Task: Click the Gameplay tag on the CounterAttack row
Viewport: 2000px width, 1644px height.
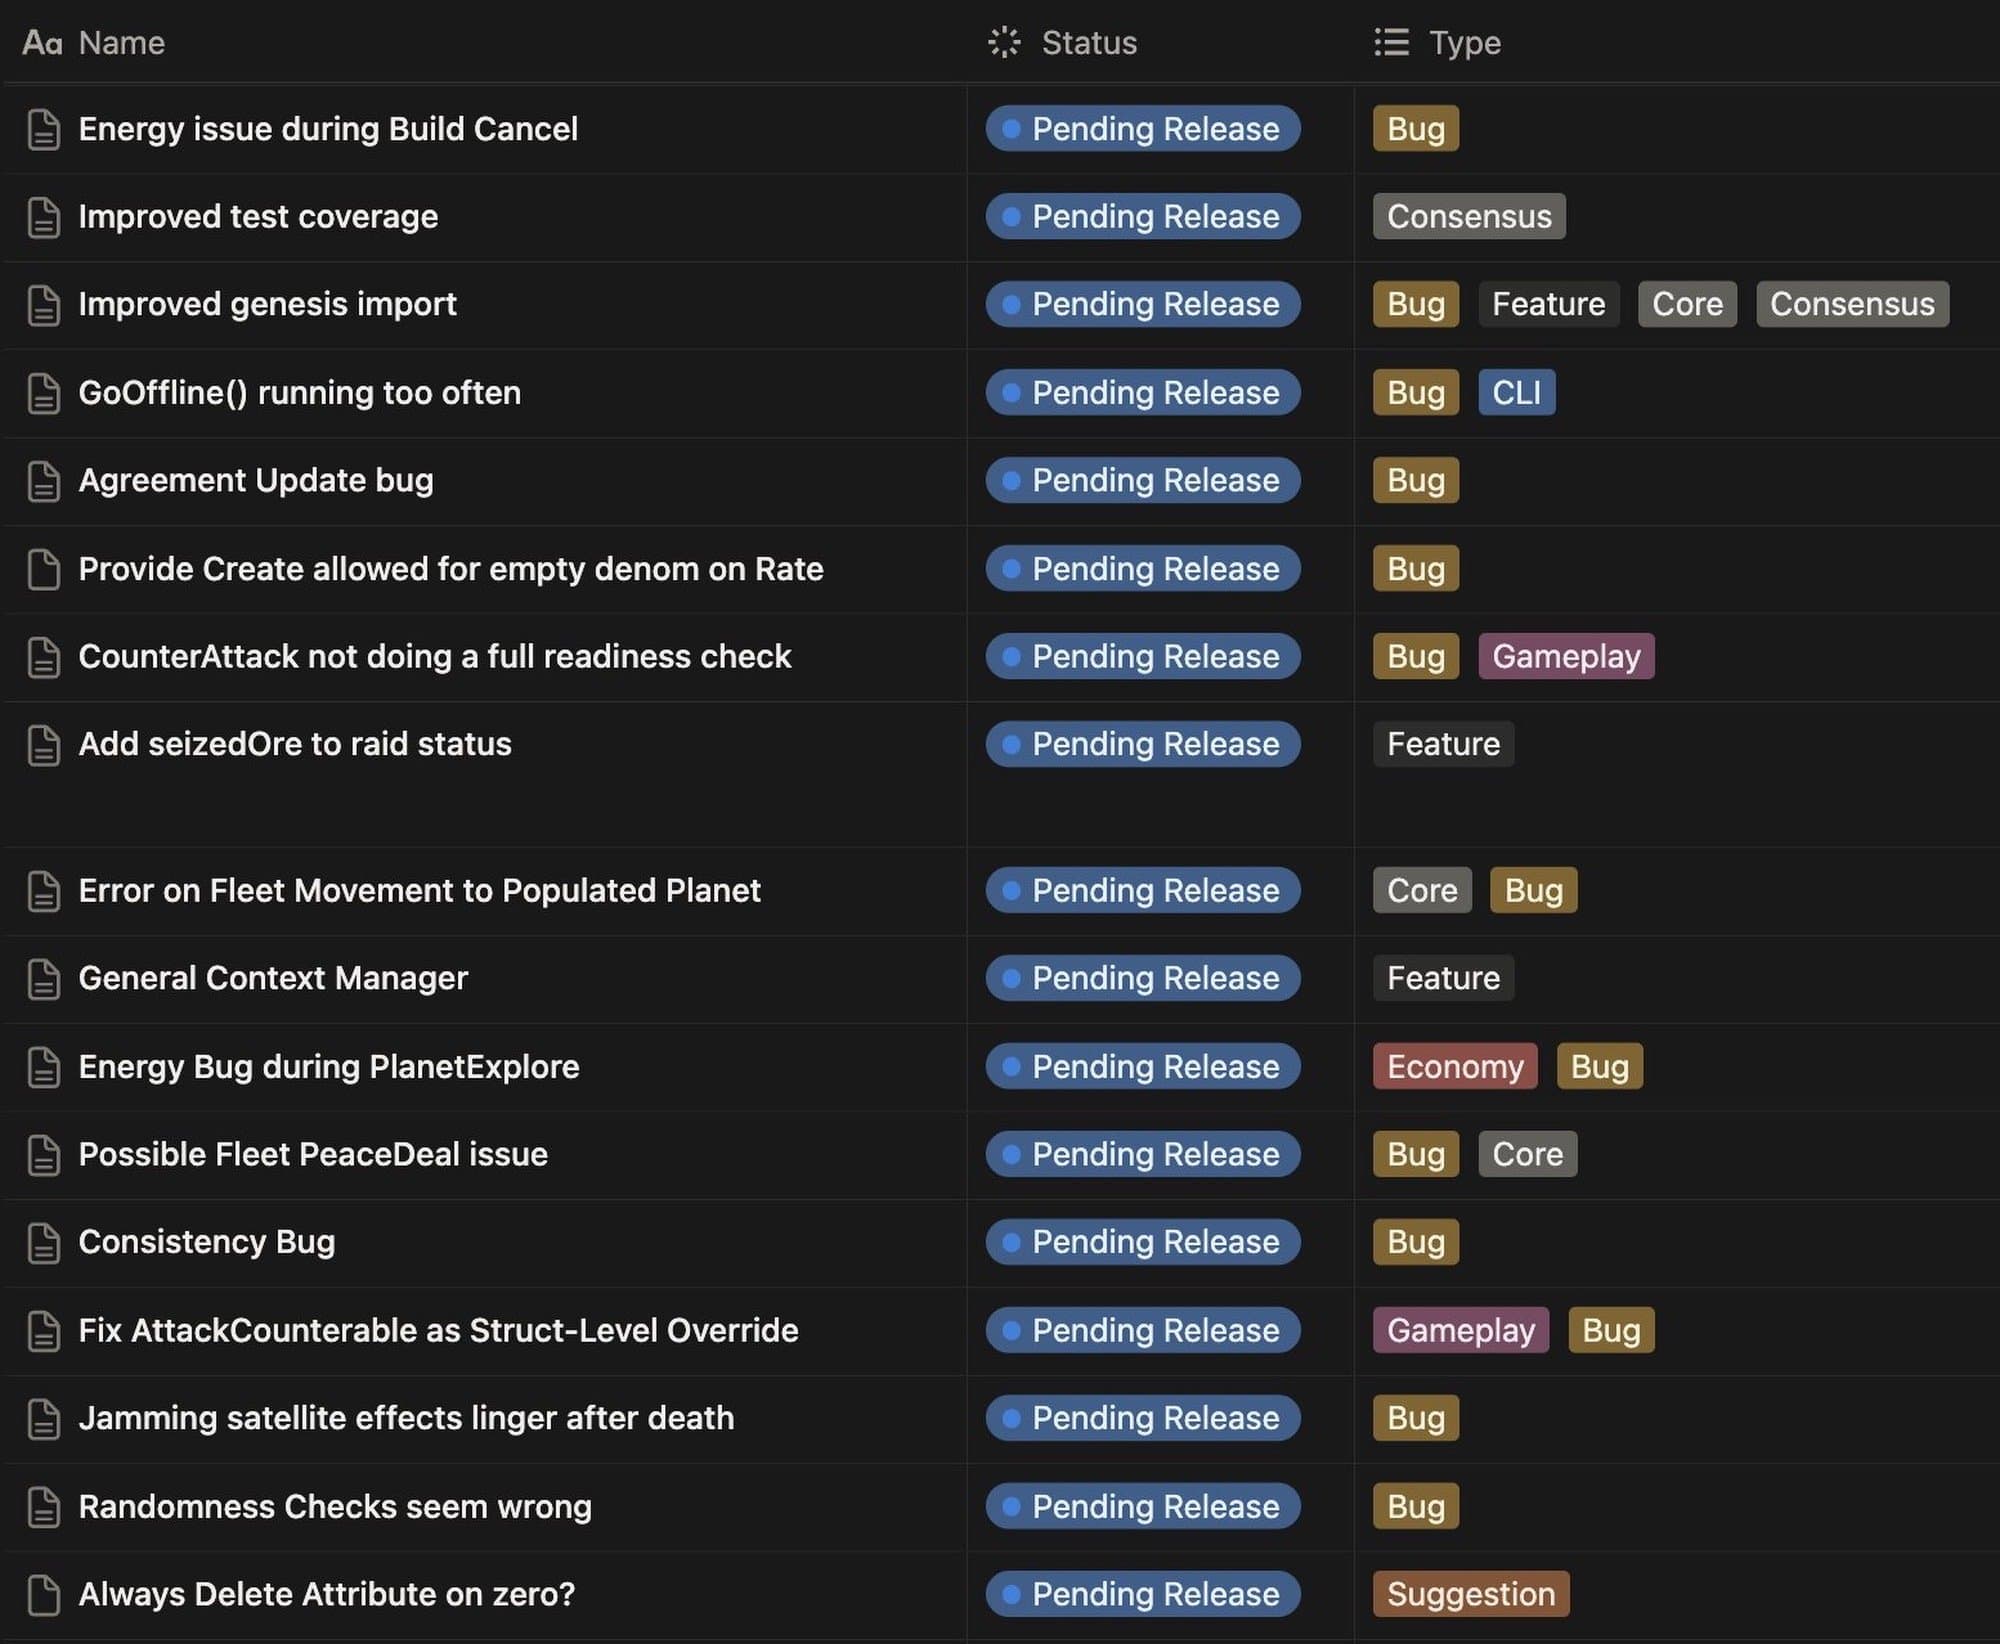Action: pyautogui.click(x=1566, y=656)
